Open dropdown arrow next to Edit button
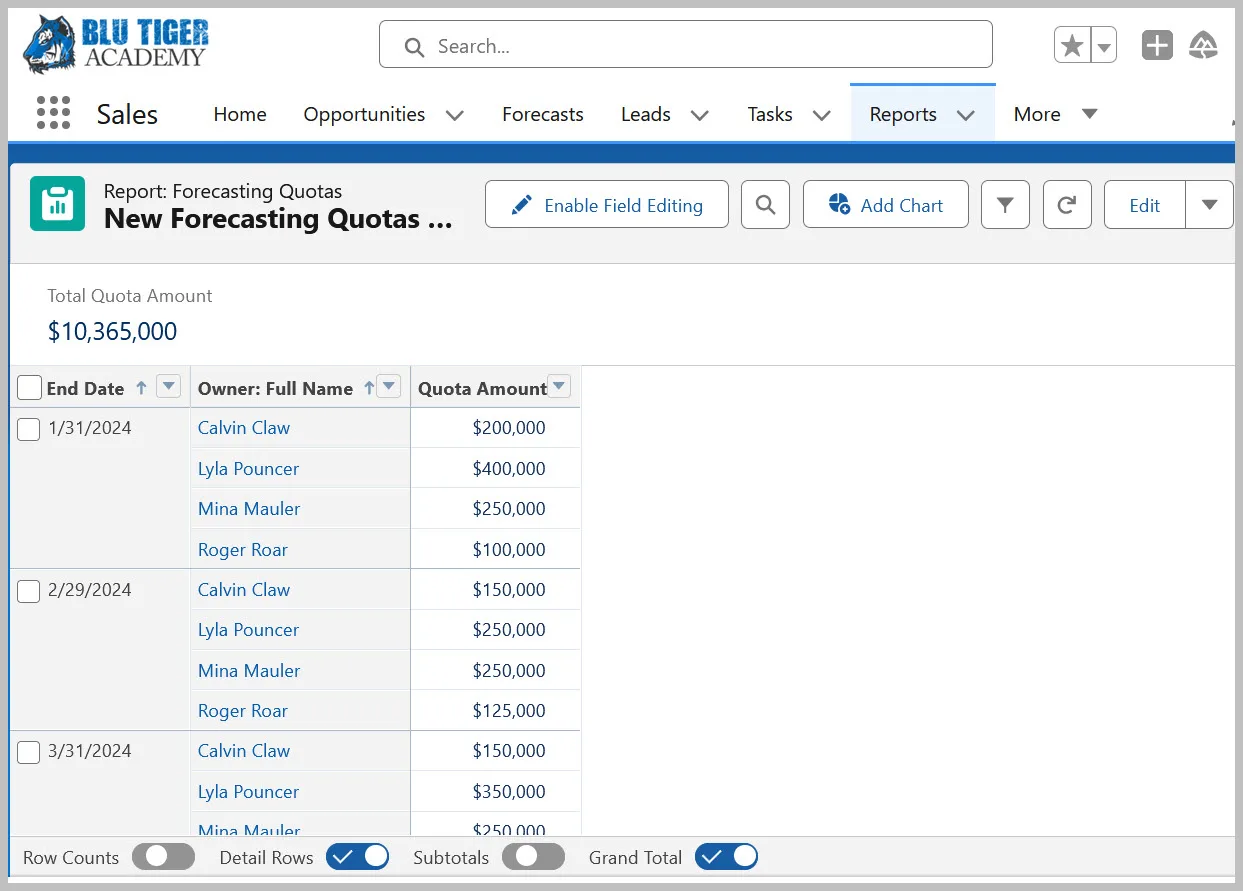The height and width of the screenshot is (891, 1243). coord(1209,205)
